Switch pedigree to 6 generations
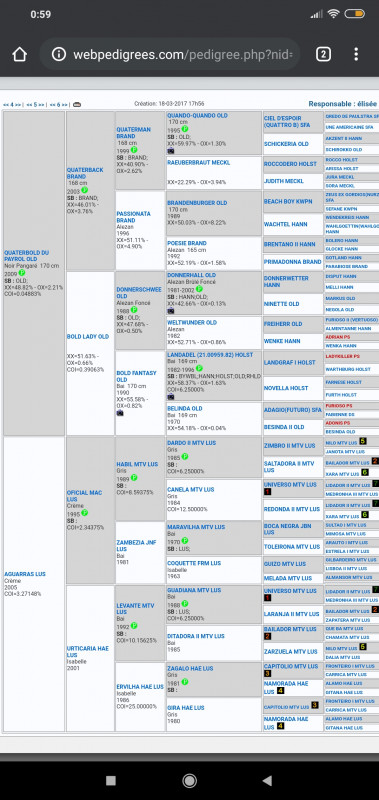This screenshot has height=800, width=379. [59, 105]
